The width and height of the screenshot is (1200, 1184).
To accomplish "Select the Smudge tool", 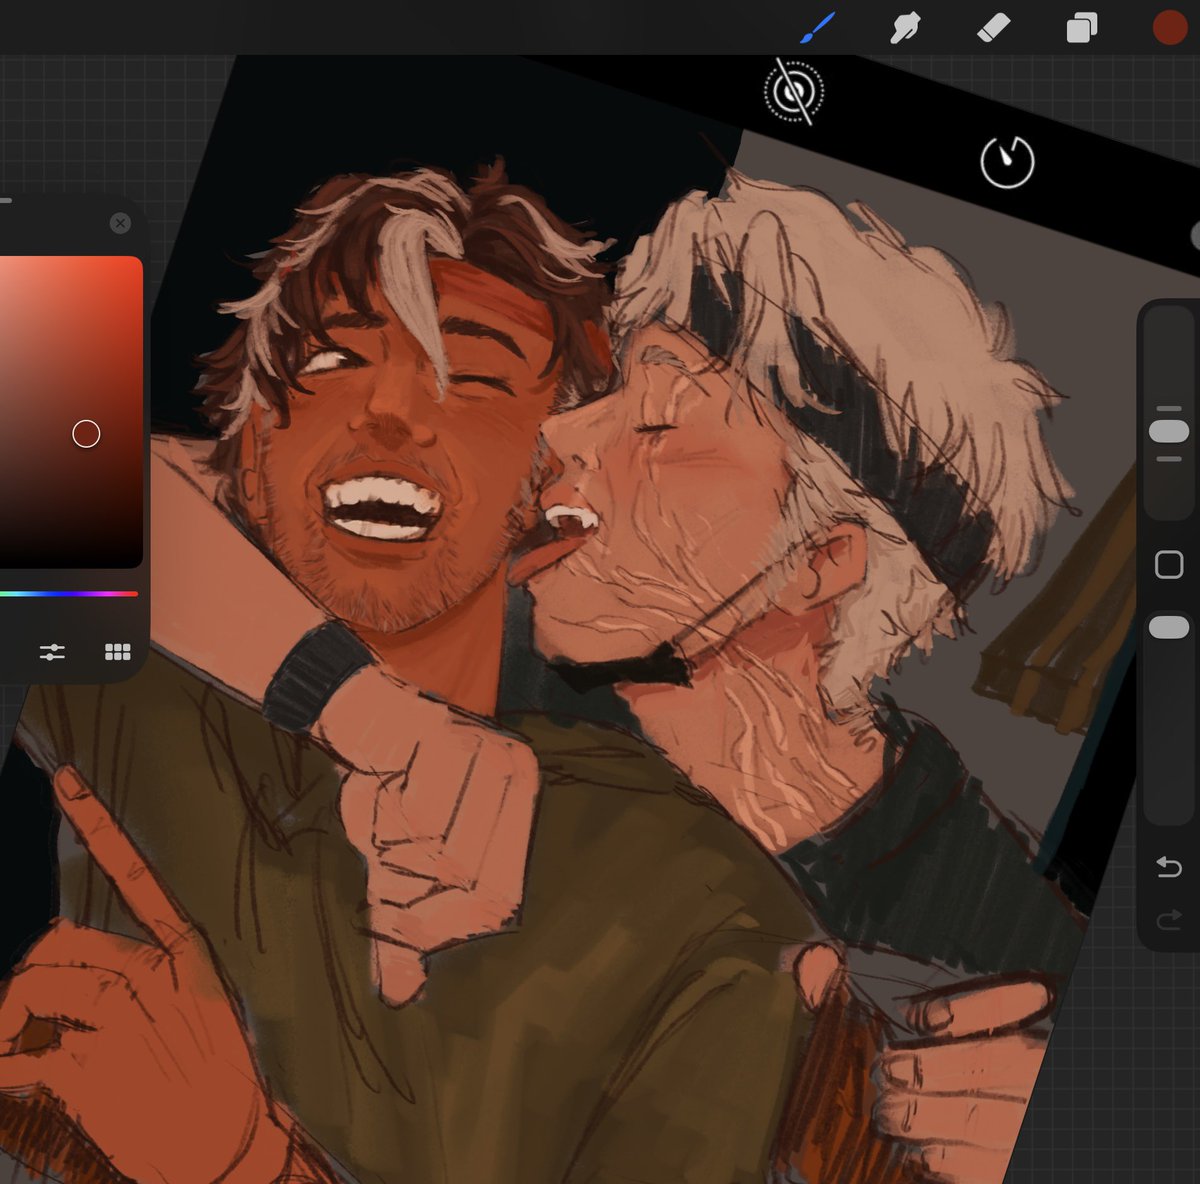I will click(x=905, y=28).
